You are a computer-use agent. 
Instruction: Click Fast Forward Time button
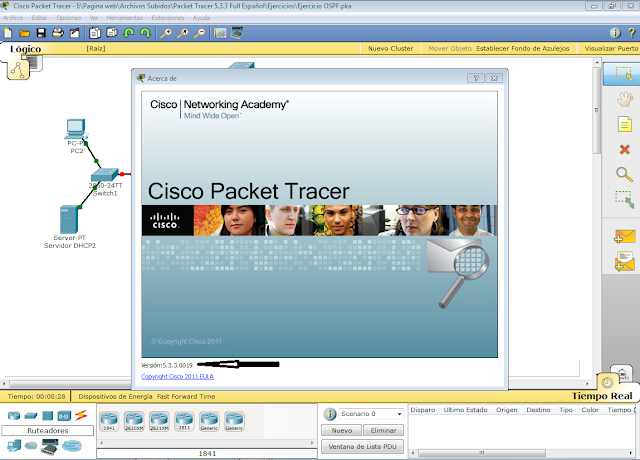(186, 396)
